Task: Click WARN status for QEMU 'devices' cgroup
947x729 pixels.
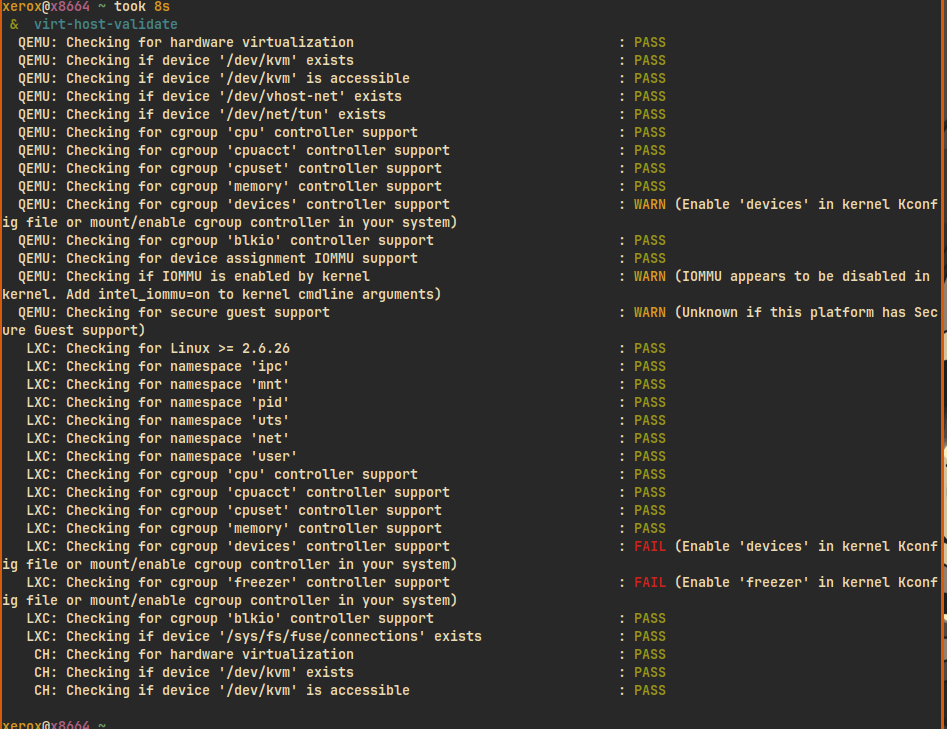Action: [649, 204]
